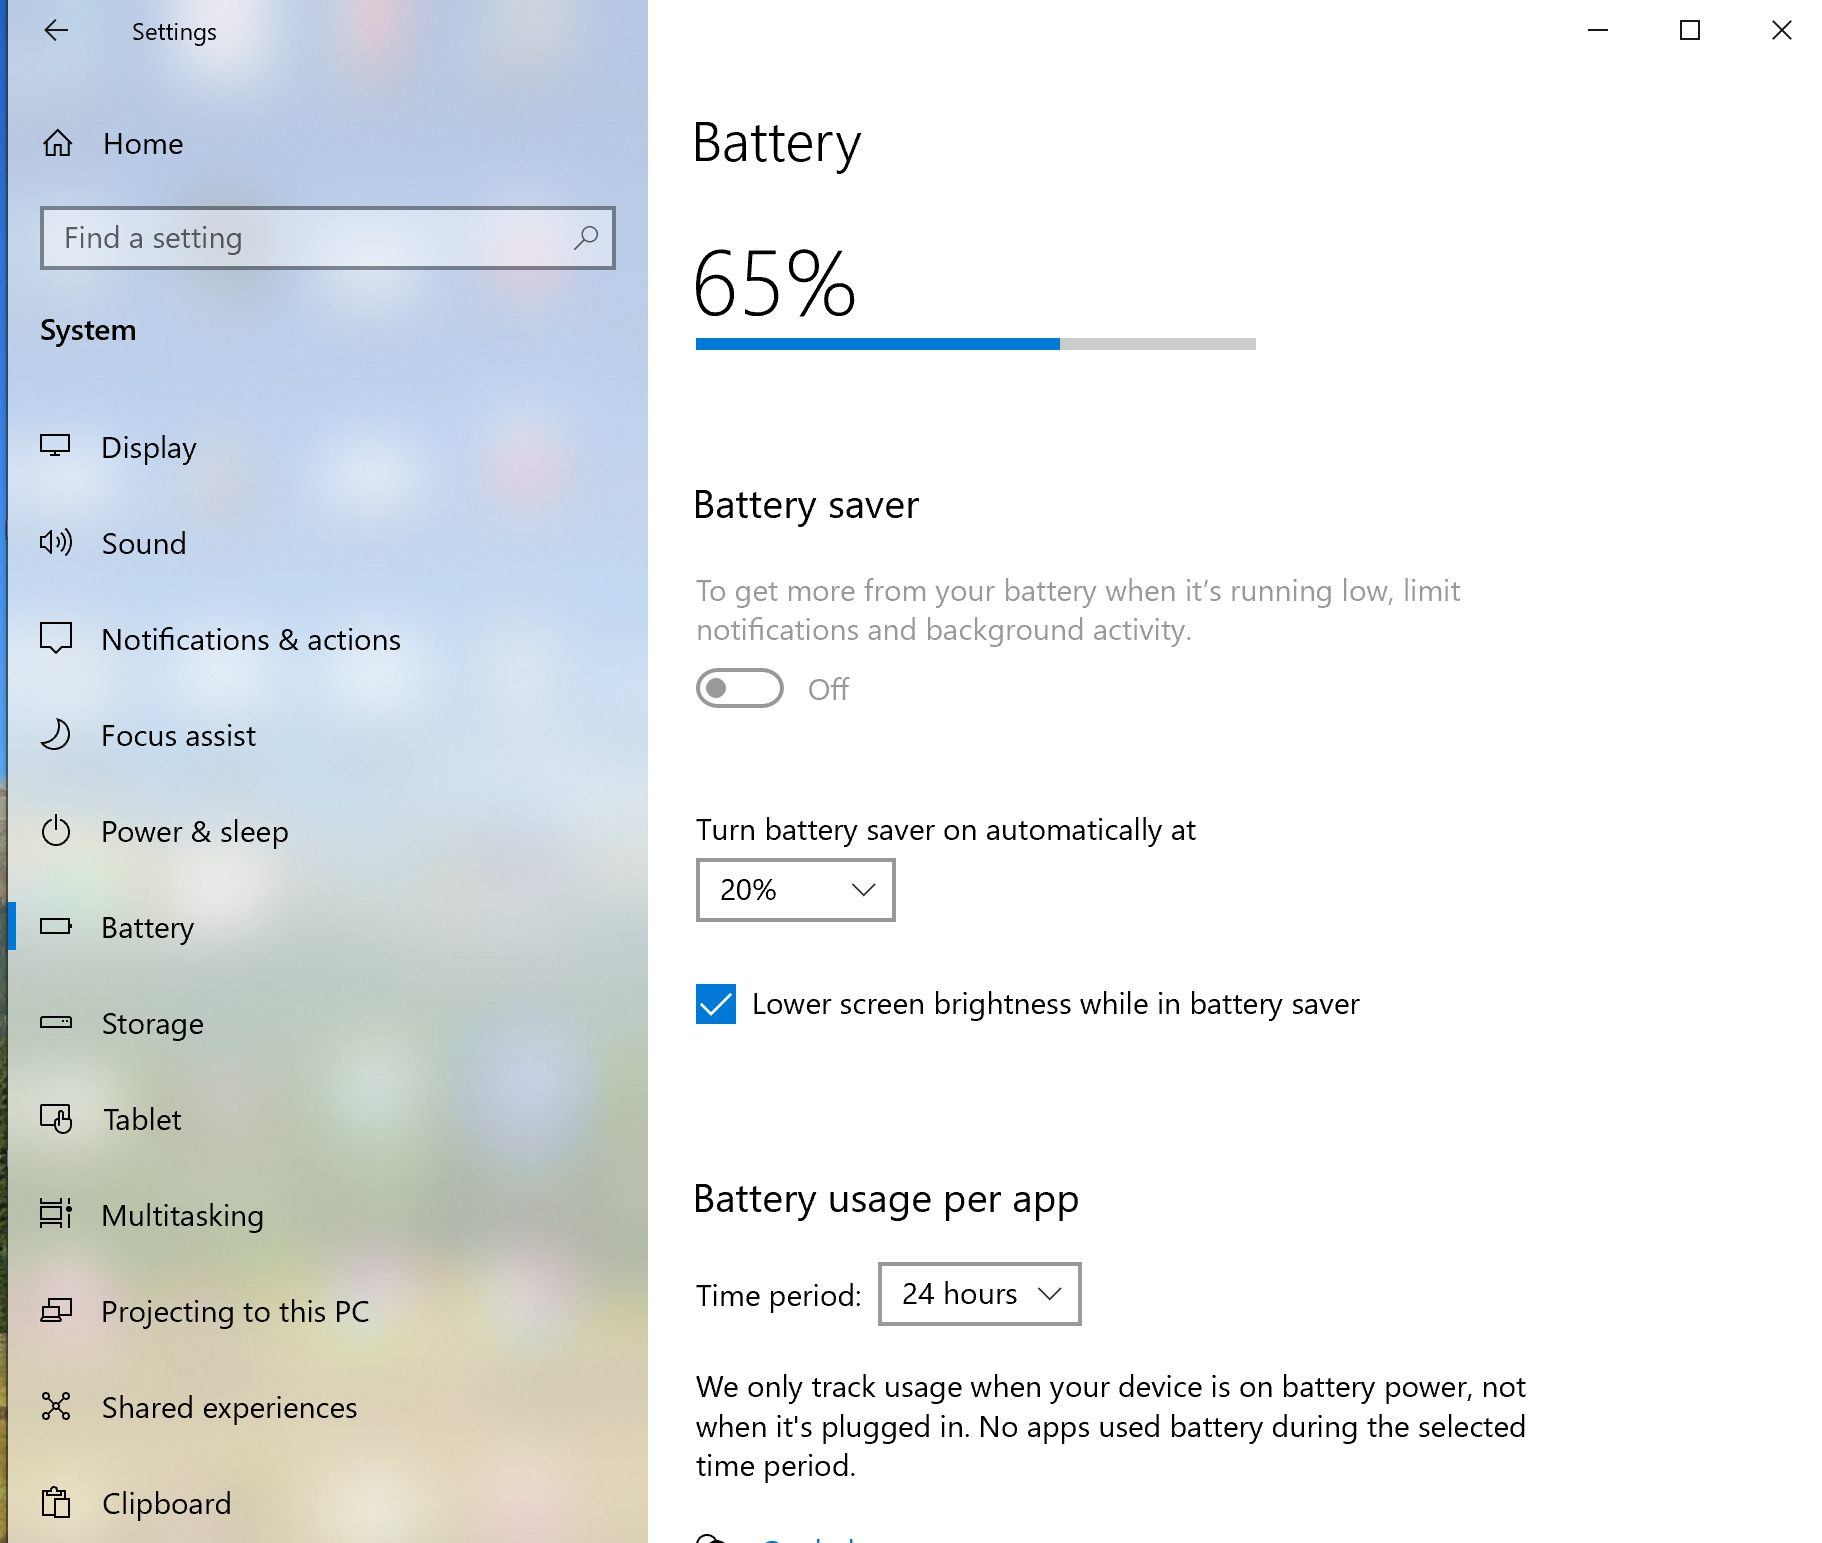This screenshot has width=1822, height=1543.
Task: Open the 20% battery saver threshold dropdown
Action: click(796, 890)
